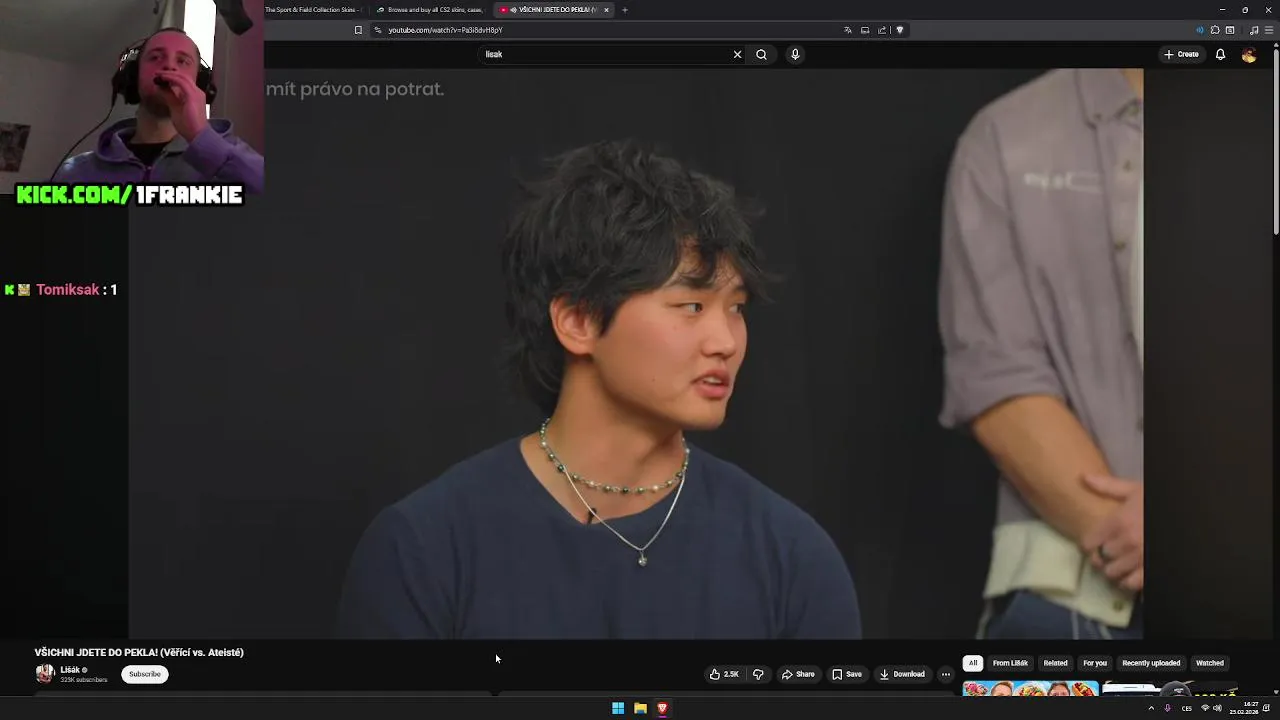Image resolution: width=1280 pixels, height=720 pixels.
Task: Open YouTube notifications bell
Action: [x=1220, y=55]
